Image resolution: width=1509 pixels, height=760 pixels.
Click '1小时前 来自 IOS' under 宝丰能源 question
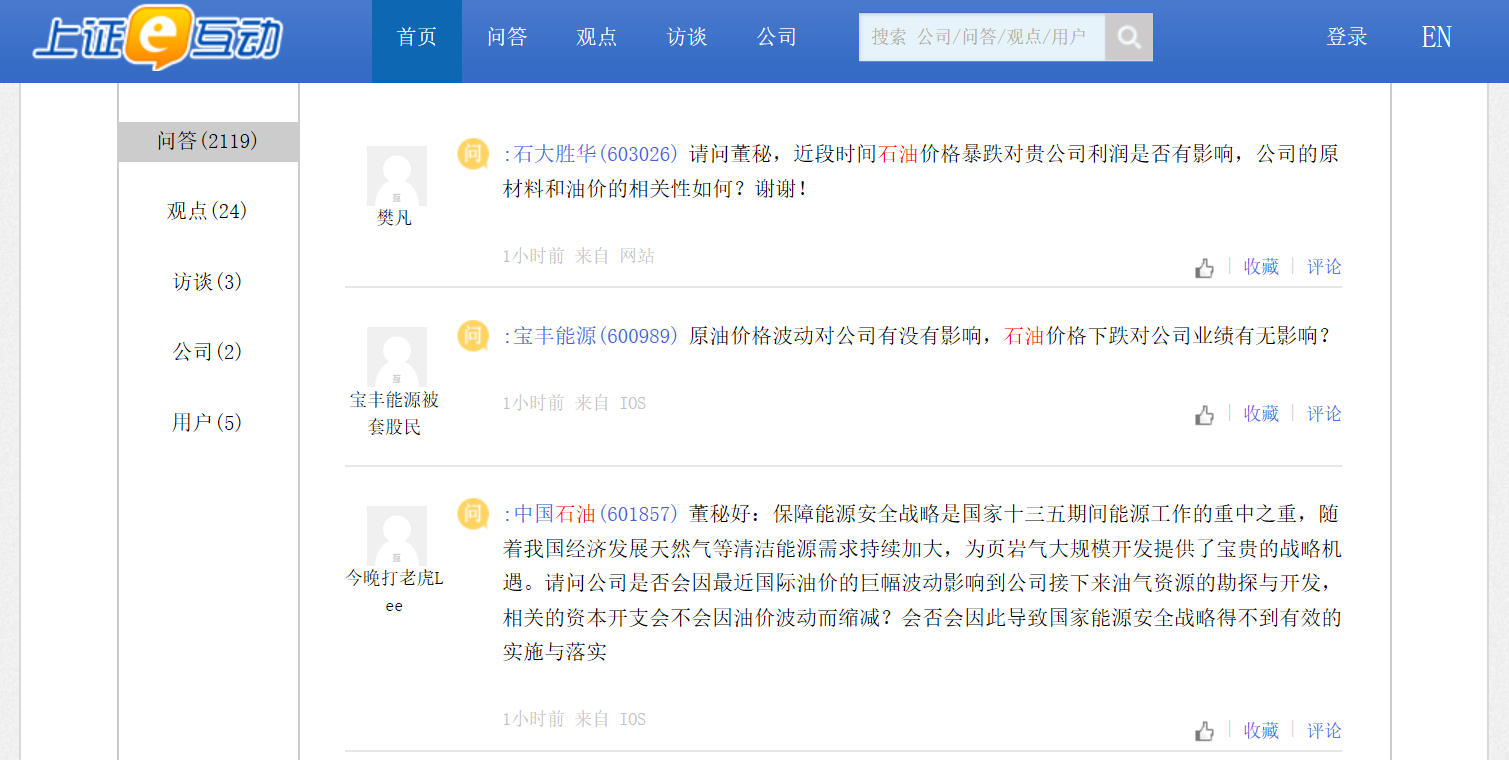tap(575, 403)
